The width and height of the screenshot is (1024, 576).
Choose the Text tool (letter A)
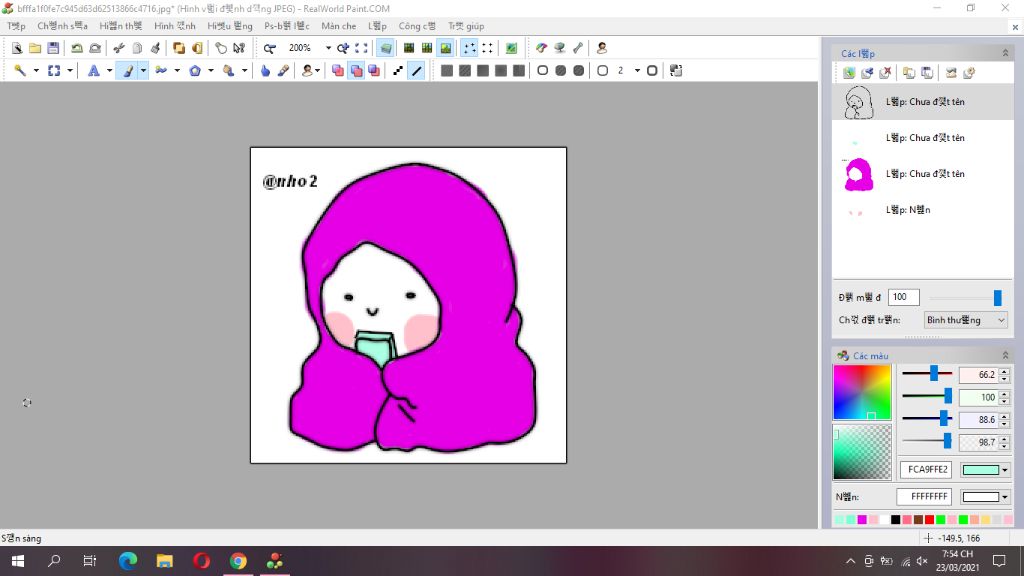[93, 71]
